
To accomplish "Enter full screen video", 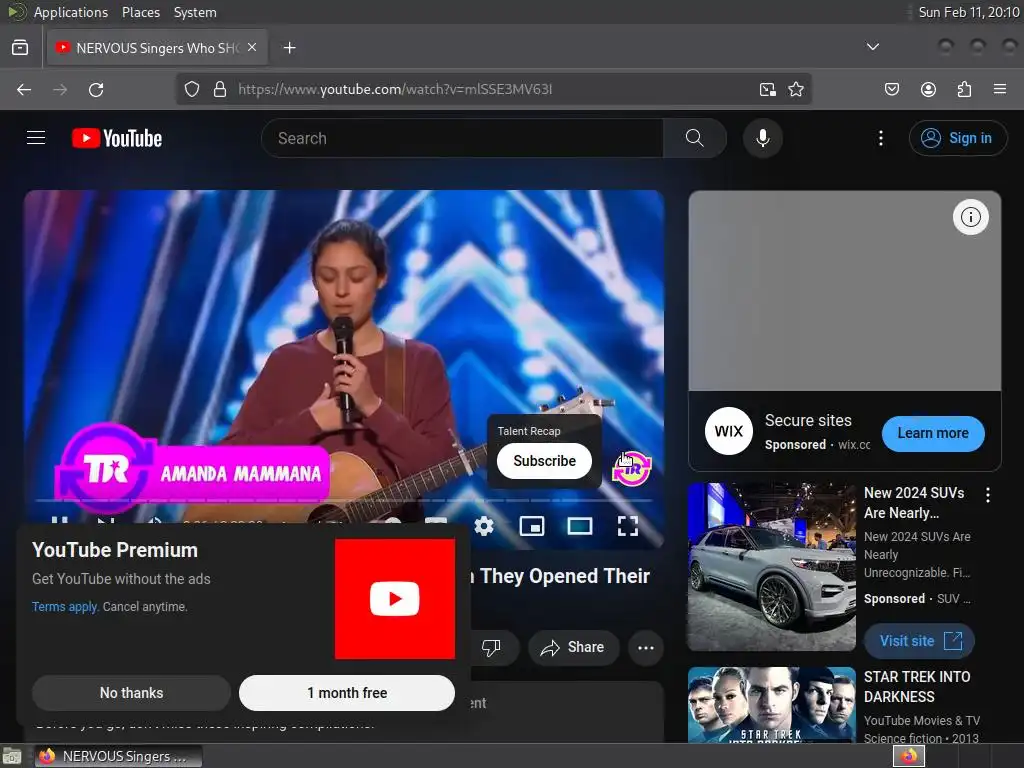I will coord(628,526).
